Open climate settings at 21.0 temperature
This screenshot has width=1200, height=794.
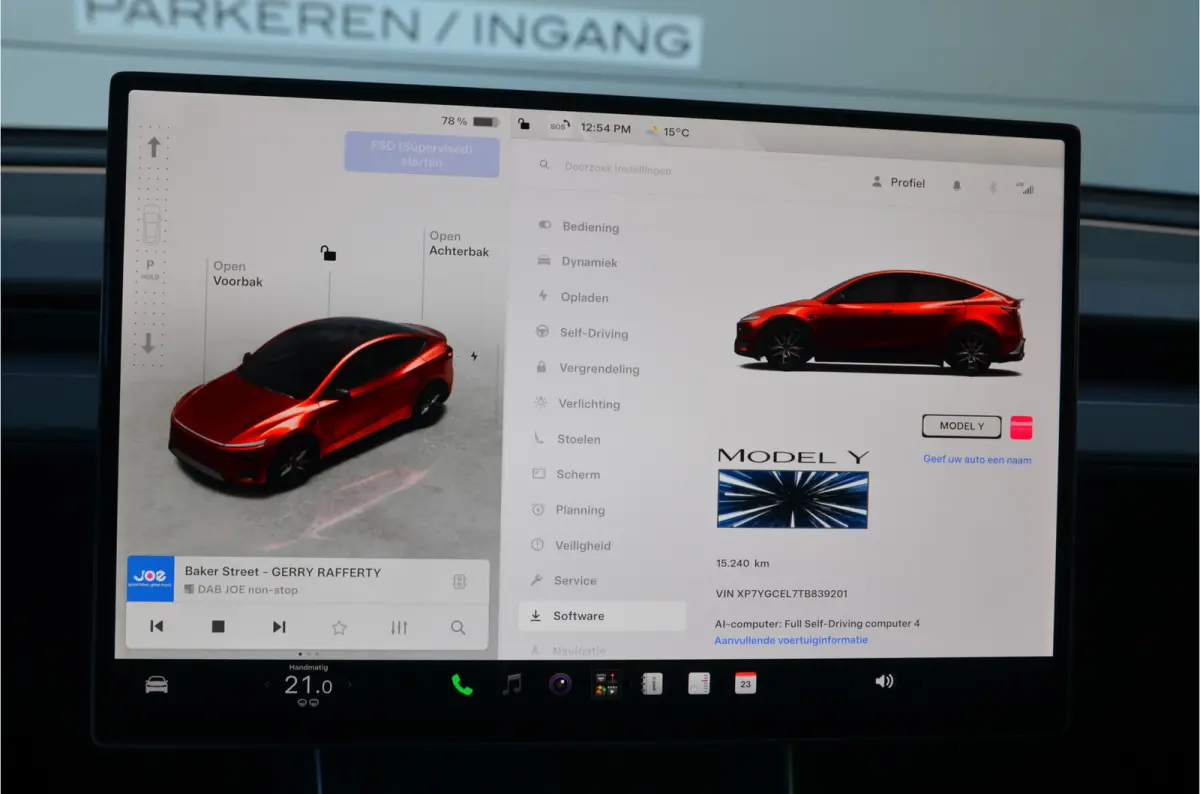point(308,685)
